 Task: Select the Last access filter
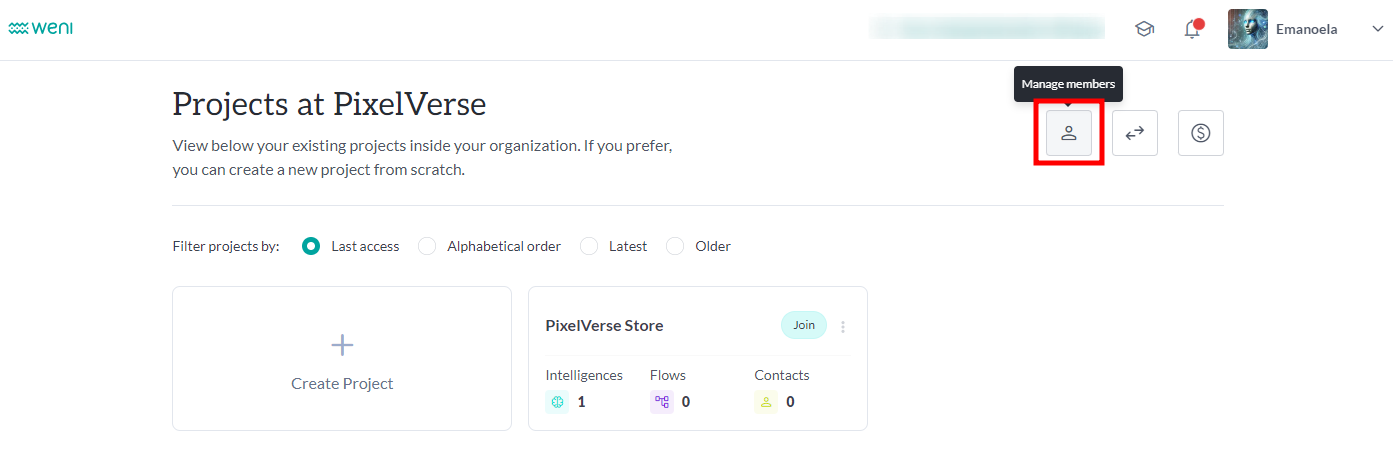coord(311,246)
